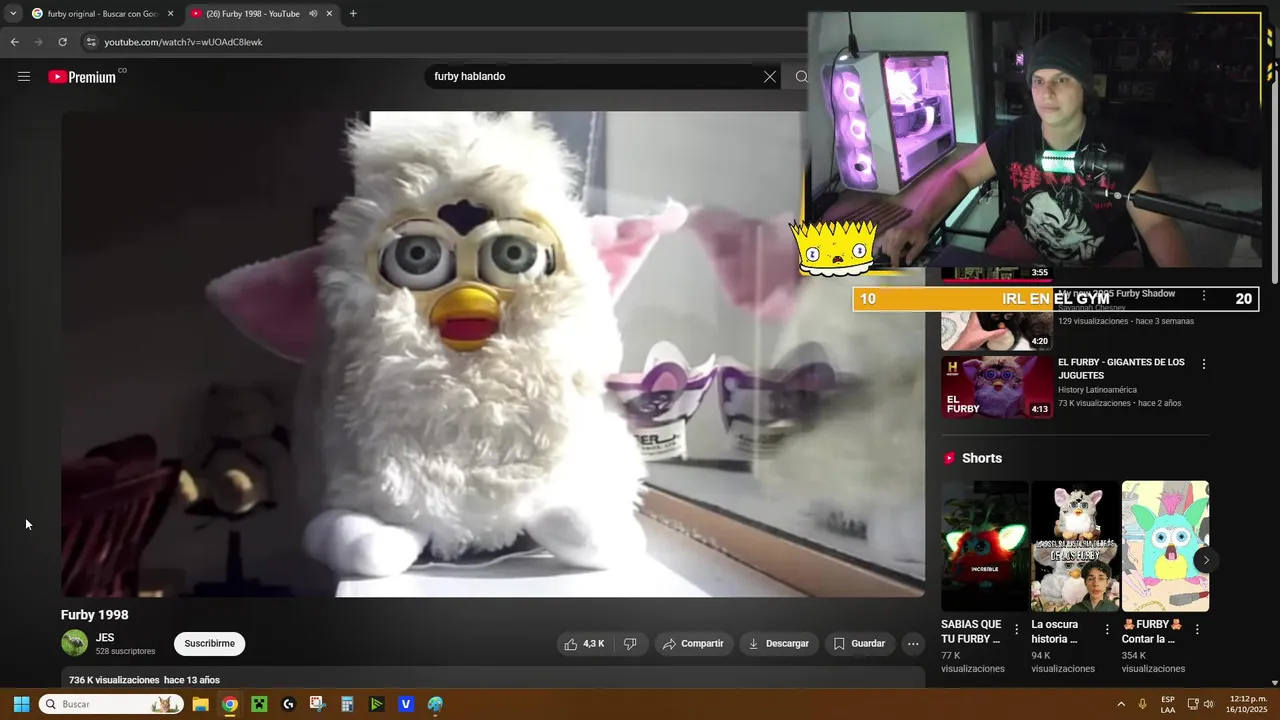
Task: Open File Explorer from taskbar
Action: [x=200, y=704]
